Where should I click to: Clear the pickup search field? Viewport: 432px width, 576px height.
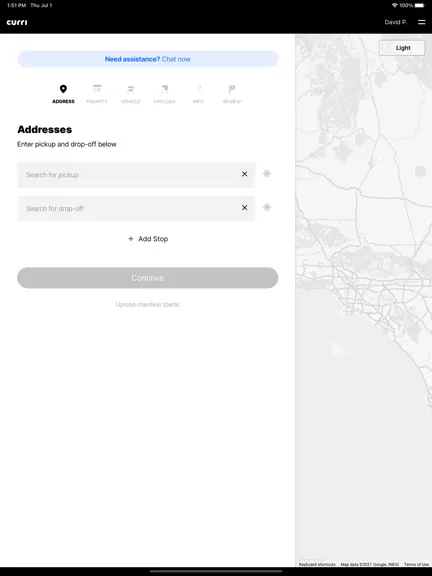tap(244, 174)
